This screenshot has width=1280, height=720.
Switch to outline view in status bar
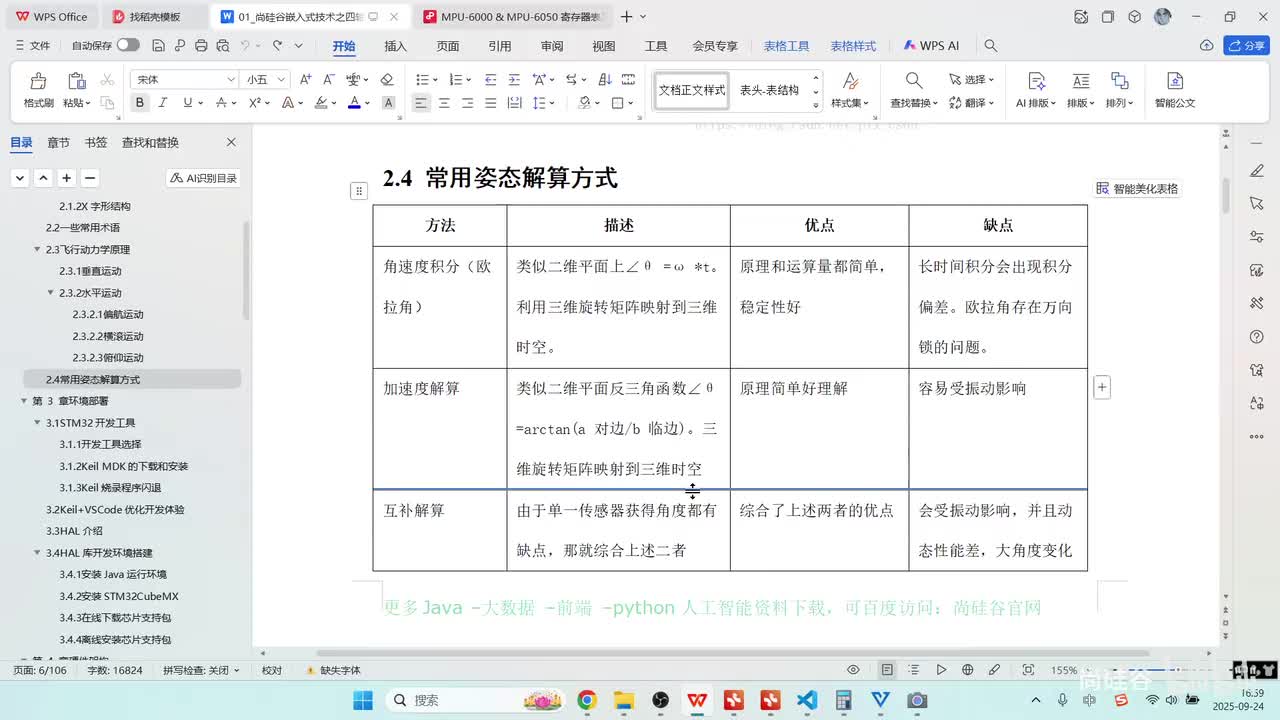(914, 670)
